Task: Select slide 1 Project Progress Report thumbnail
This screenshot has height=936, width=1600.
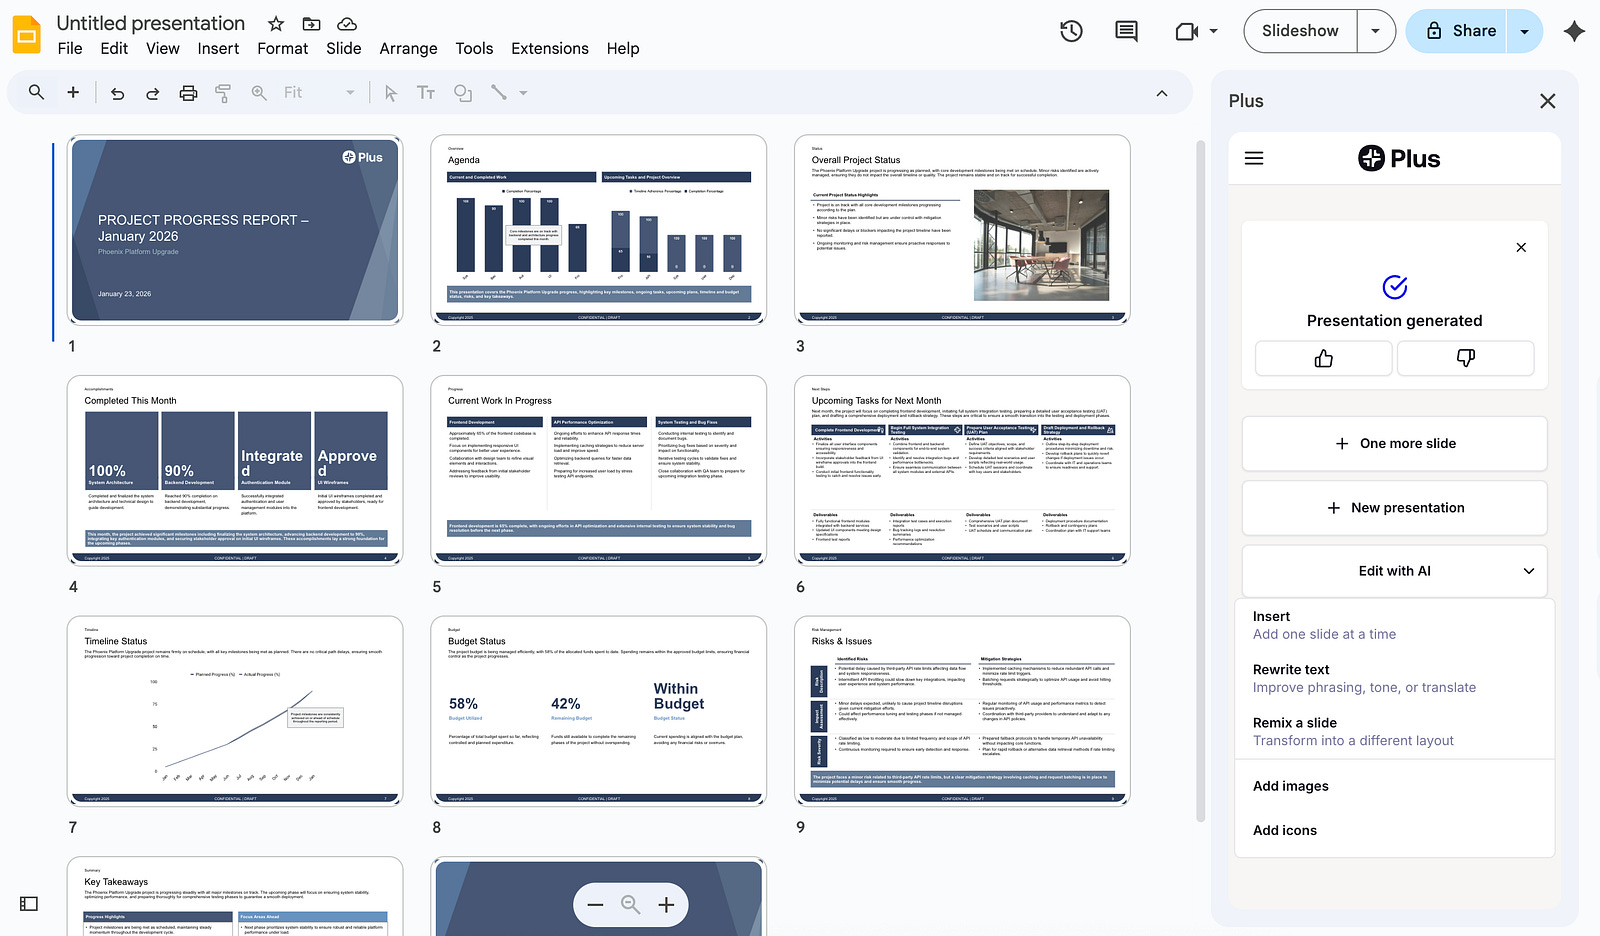Action: (x=235, y=230)
